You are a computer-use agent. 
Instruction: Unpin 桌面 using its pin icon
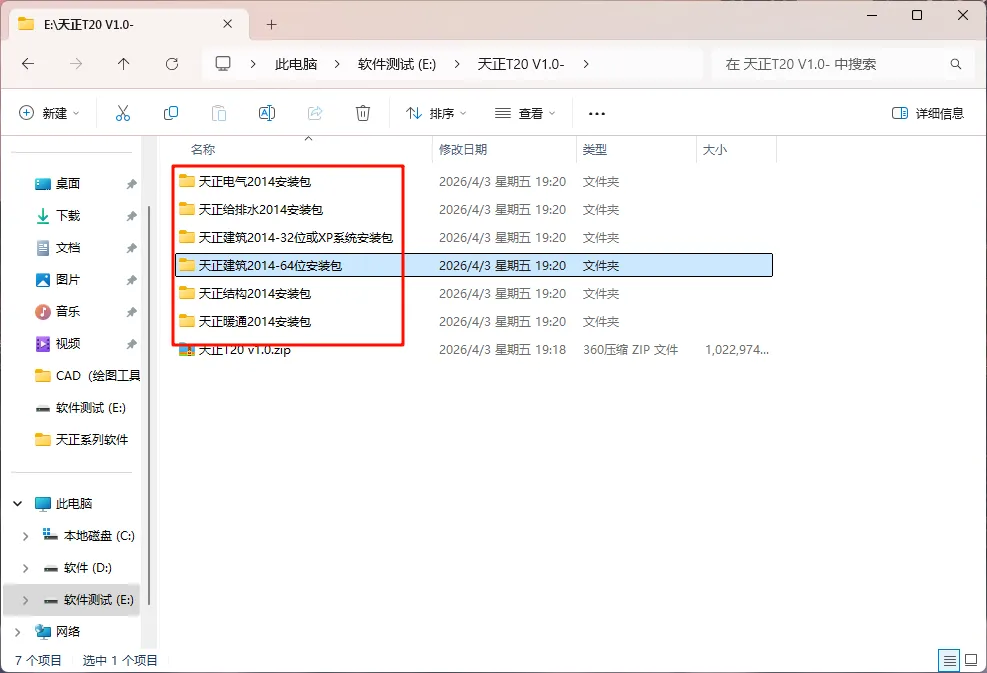131,184
